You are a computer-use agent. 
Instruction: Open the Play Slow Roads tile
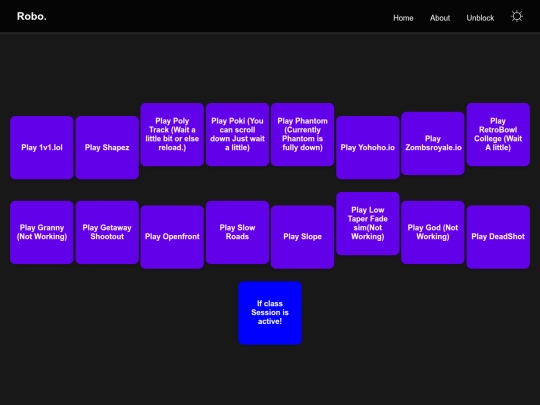click(x=237, y=232)
